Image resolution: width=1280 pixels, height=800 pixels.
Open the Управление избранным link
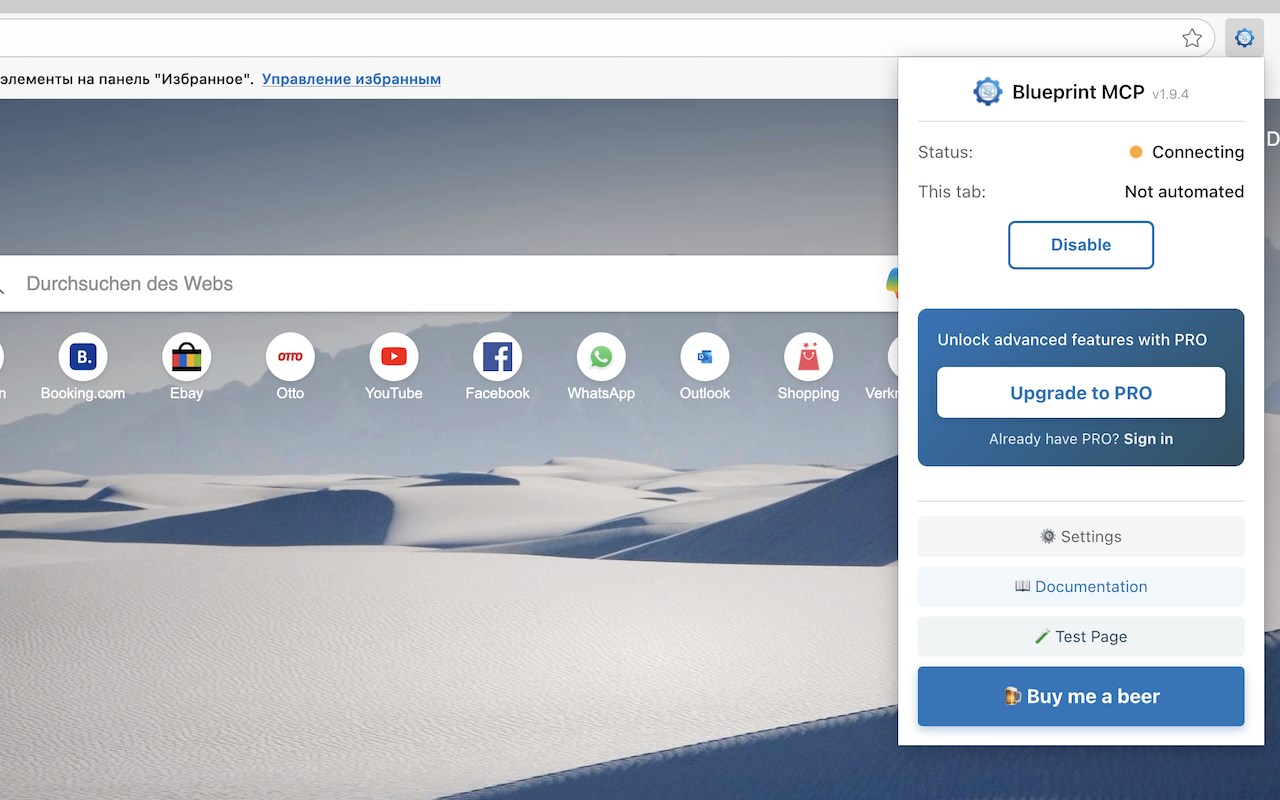tap(351, 79)
